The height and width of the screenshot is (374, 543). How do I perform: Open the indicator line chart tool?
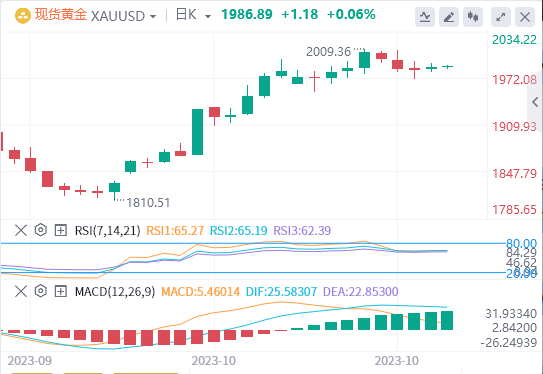pyautogui.click(x=425, y=17)
